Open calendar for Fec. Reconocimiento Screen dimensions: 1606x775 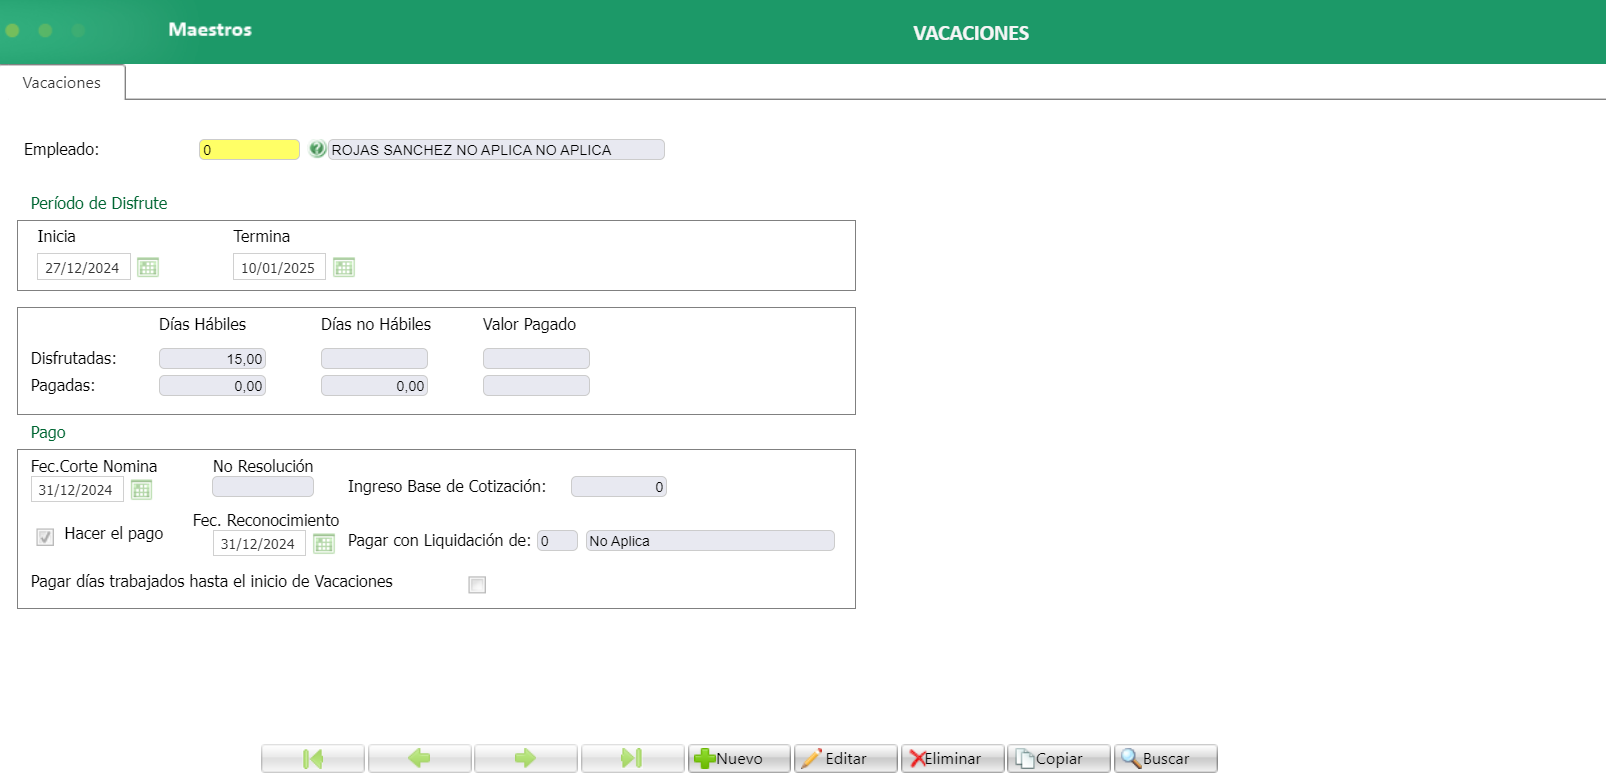click(323, 543)
